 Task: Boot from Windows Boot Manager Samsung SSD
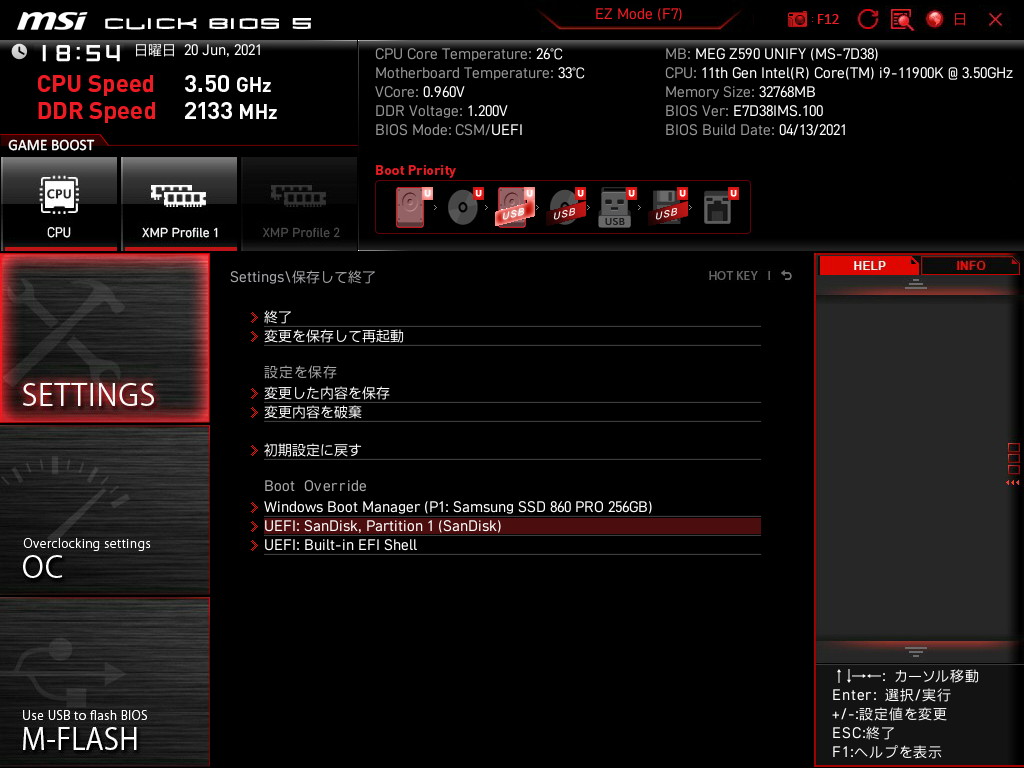pos(512,507)
